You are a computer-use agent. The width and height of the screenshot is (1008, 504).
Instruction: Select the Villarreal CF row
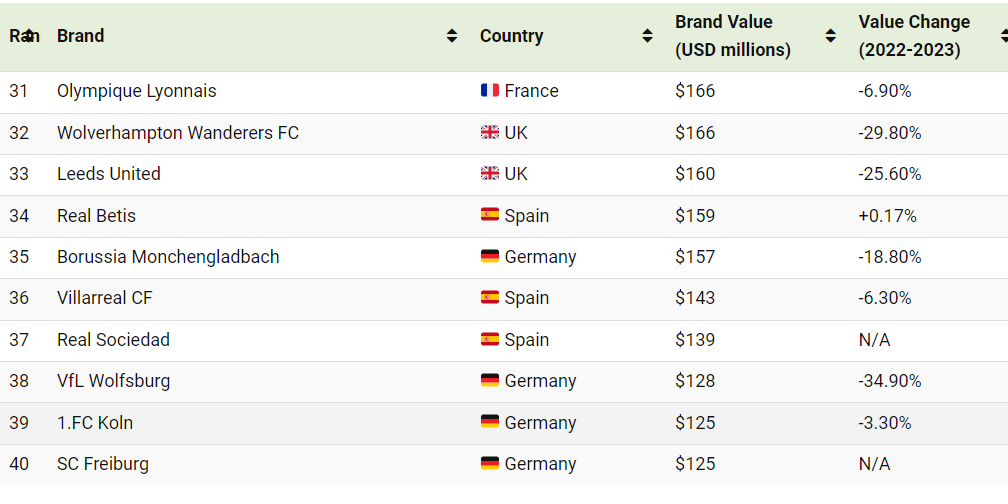point(504,298)
